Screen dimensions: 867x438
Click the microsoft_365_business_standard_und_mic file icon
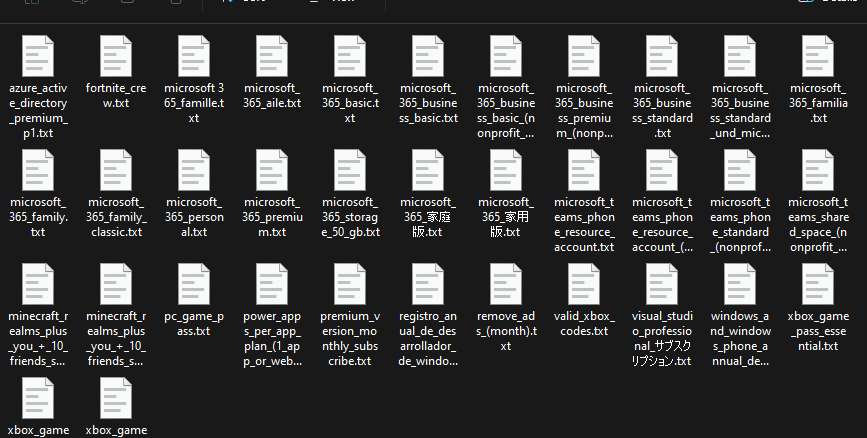coord(740,56)
